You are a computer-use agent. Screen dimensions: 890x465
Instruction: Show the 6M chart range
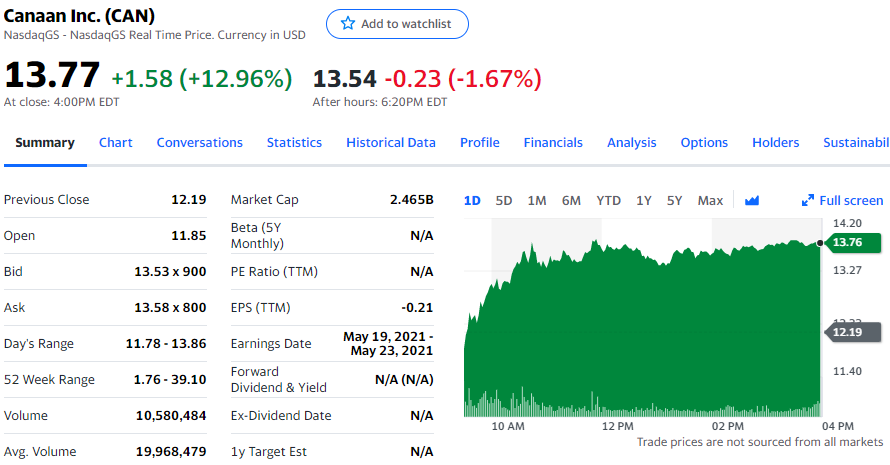pyautogui.click(x=571, y=200)
